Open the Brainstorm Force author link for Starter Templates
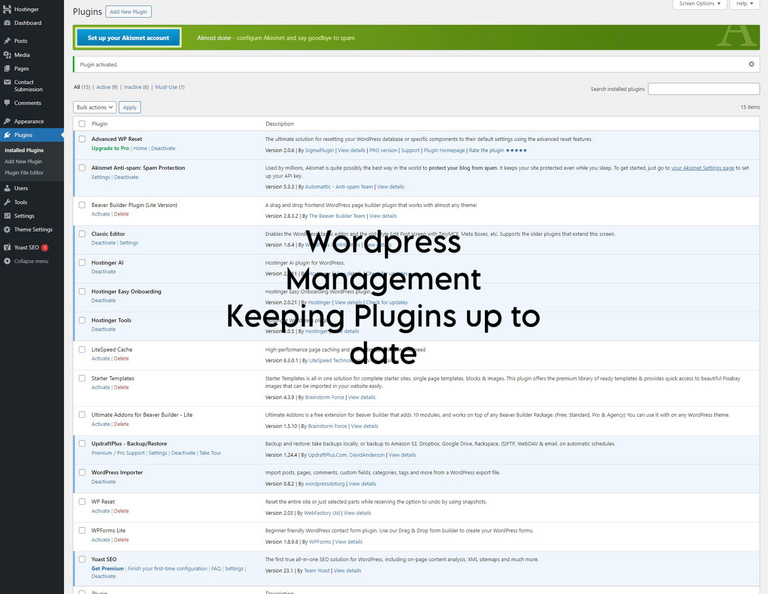 click(324, 398)
